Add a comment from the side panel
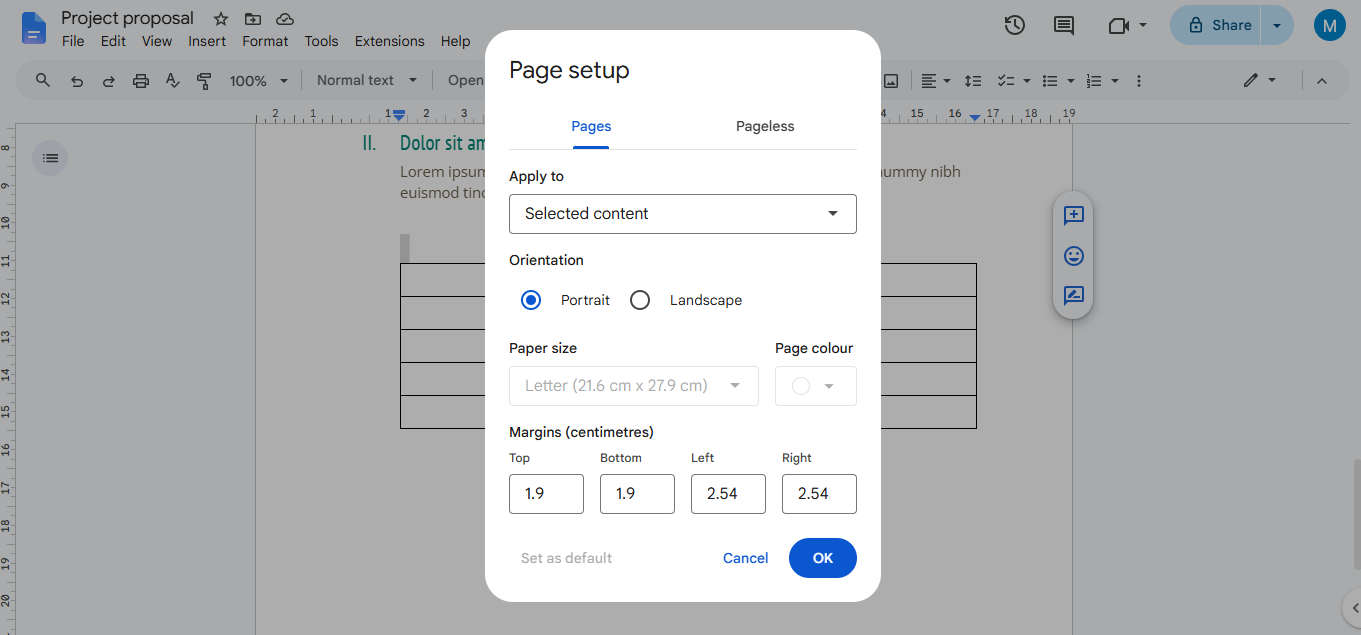Screen dimensions: 1361x635 click(1074, 215)
